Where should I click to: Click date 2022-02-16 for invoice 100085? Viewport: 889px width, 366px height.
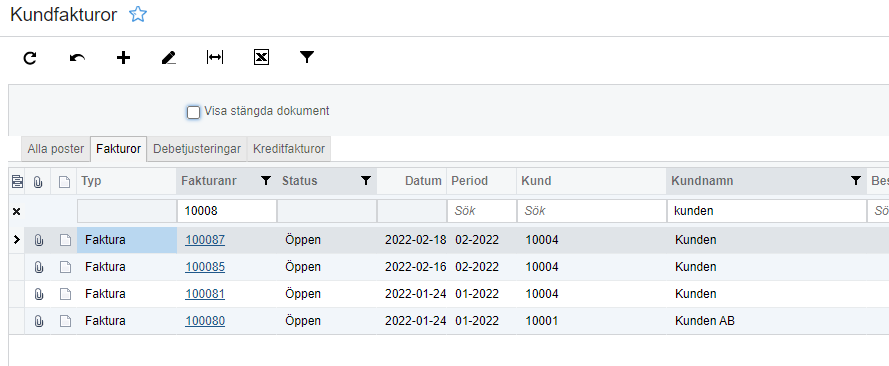(416, 267)
